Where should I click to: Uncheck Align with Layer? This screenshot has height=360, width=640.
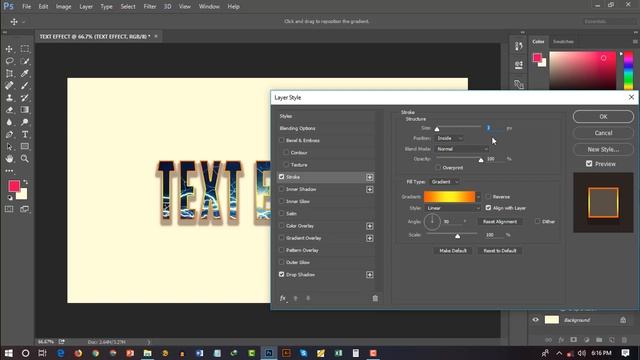click(488, 208)
